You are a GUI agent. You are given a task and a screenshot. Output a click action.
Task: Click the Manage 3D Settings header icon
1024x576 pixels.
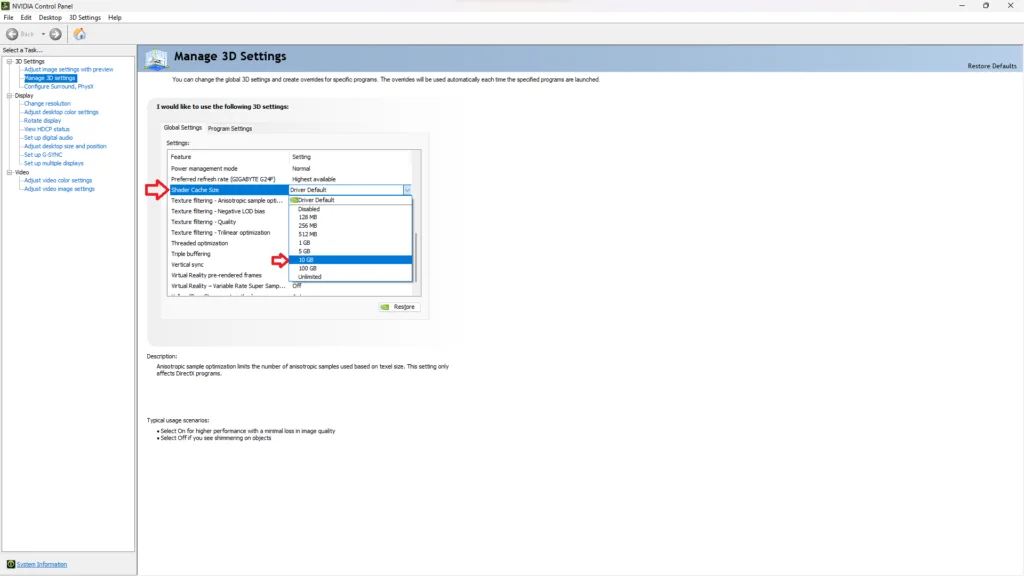point(156,59)
